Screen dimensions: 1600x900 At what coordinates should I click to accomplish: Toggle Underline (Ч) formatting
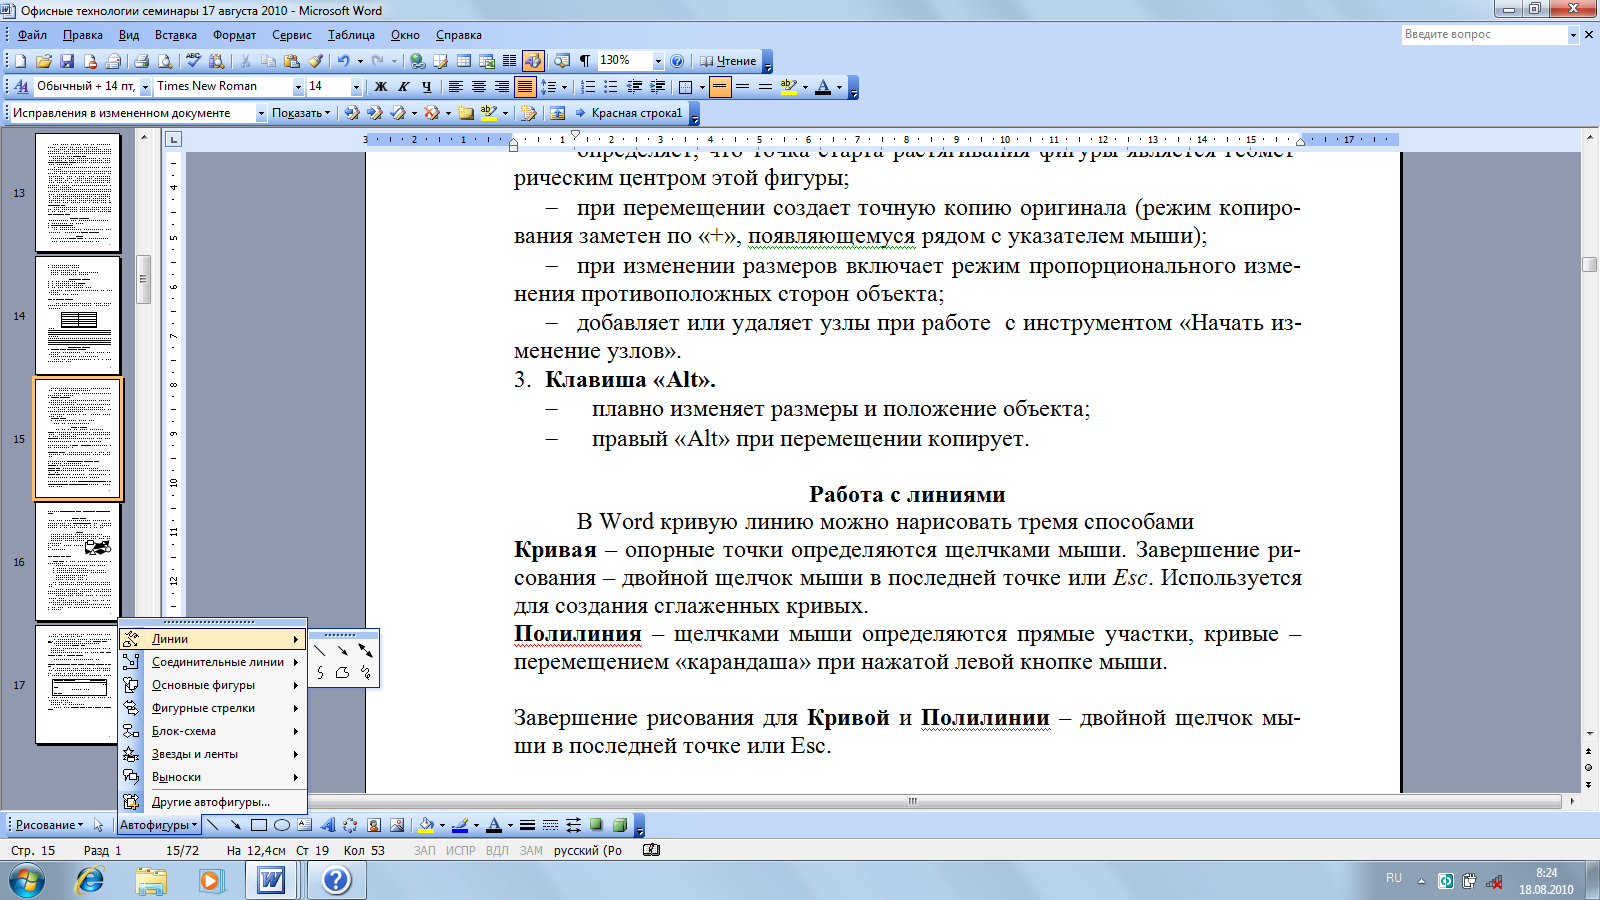coord(426,87)
